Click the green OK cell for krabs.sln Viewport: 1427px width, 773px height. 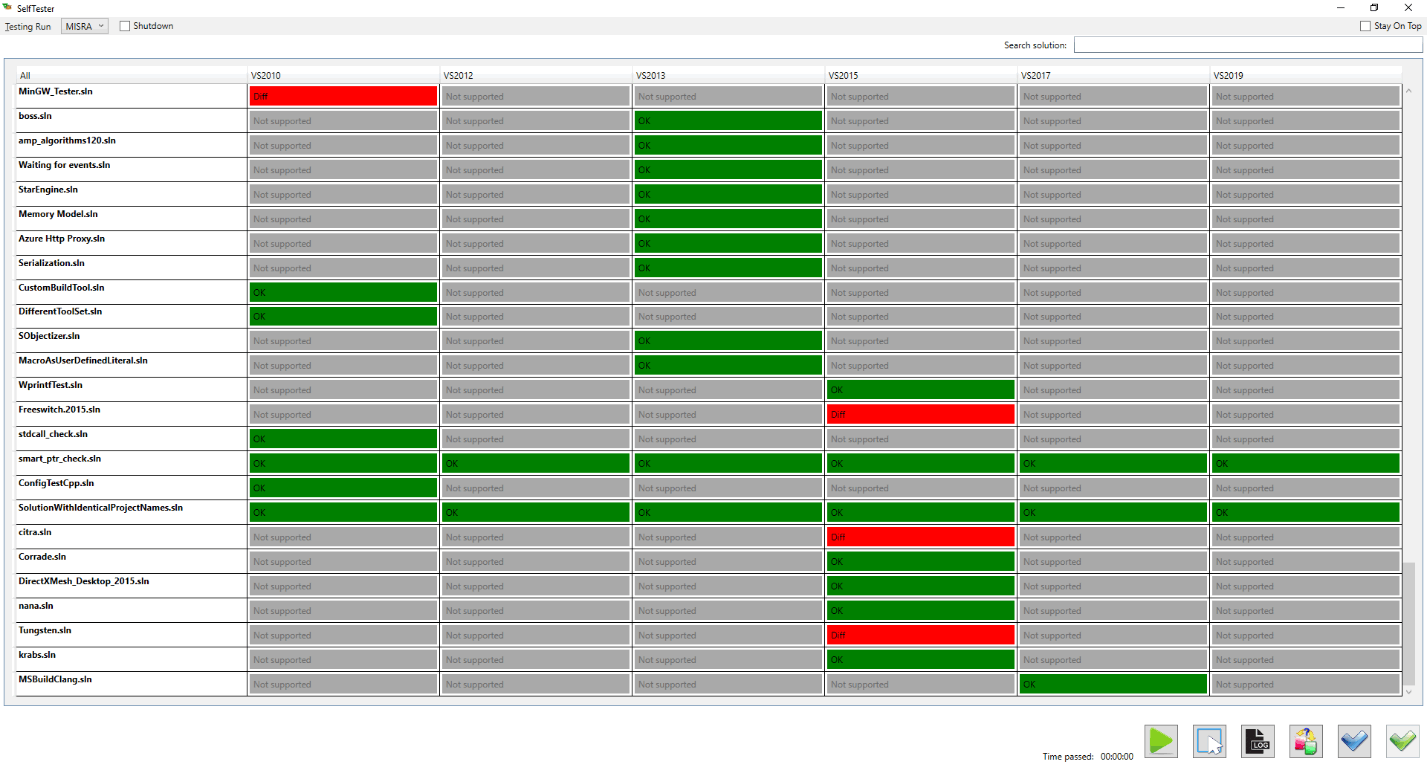(921, 660)
